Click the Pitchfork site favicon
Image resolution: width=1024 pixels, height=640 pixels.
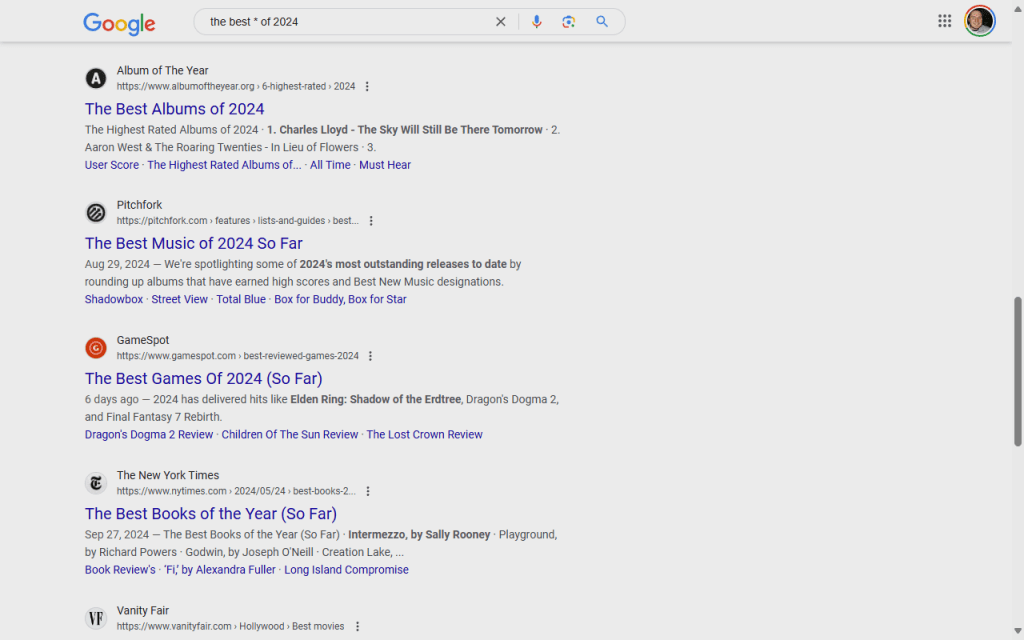(x=96, y=213)
